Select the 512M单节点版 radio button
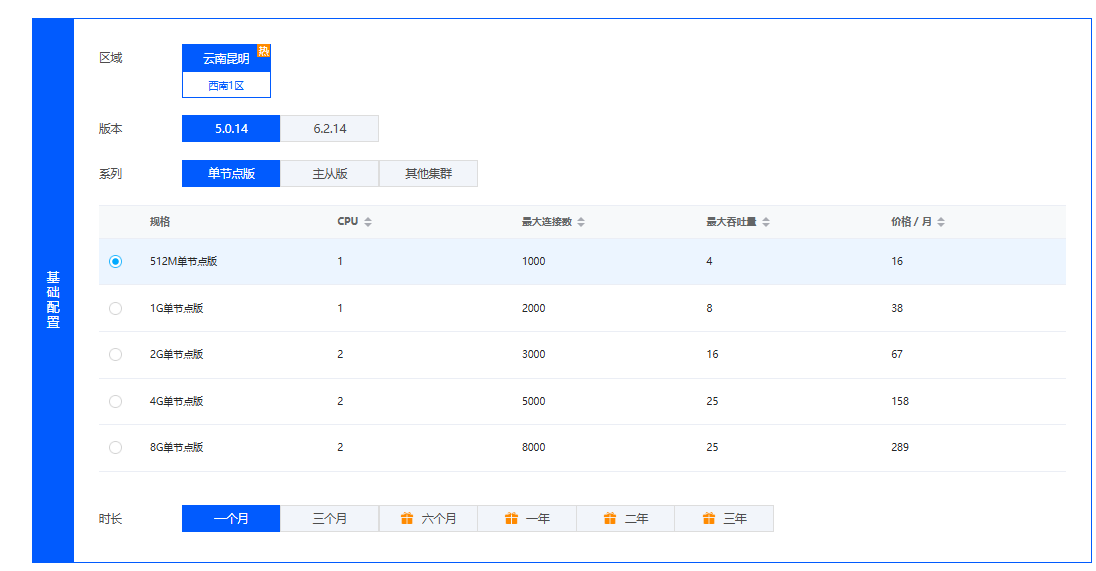The height and width of the screenshot is (571, 1096). tap(116, 261)
